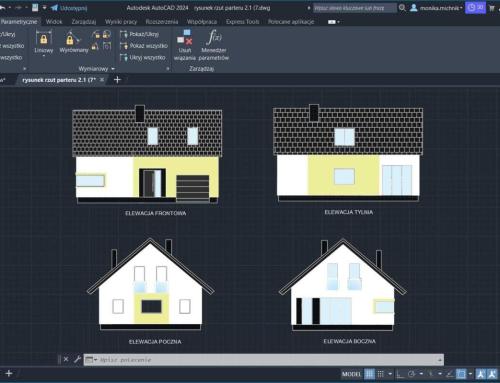The image size is (500, 383).
Task: Close the rysunek rzut parteru 2.1 tab
Action: click(102, 80)
